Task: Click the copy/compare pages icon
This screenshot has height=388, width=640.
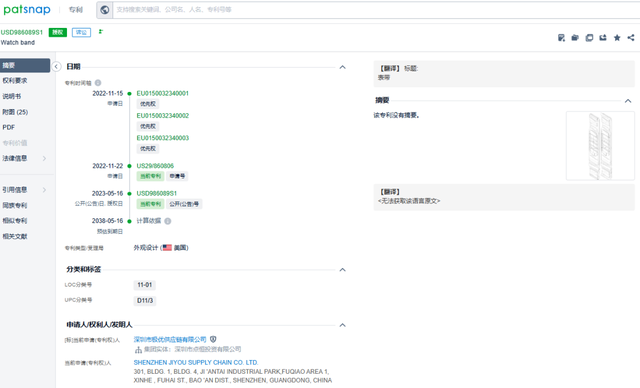Action: coord(589,38)
